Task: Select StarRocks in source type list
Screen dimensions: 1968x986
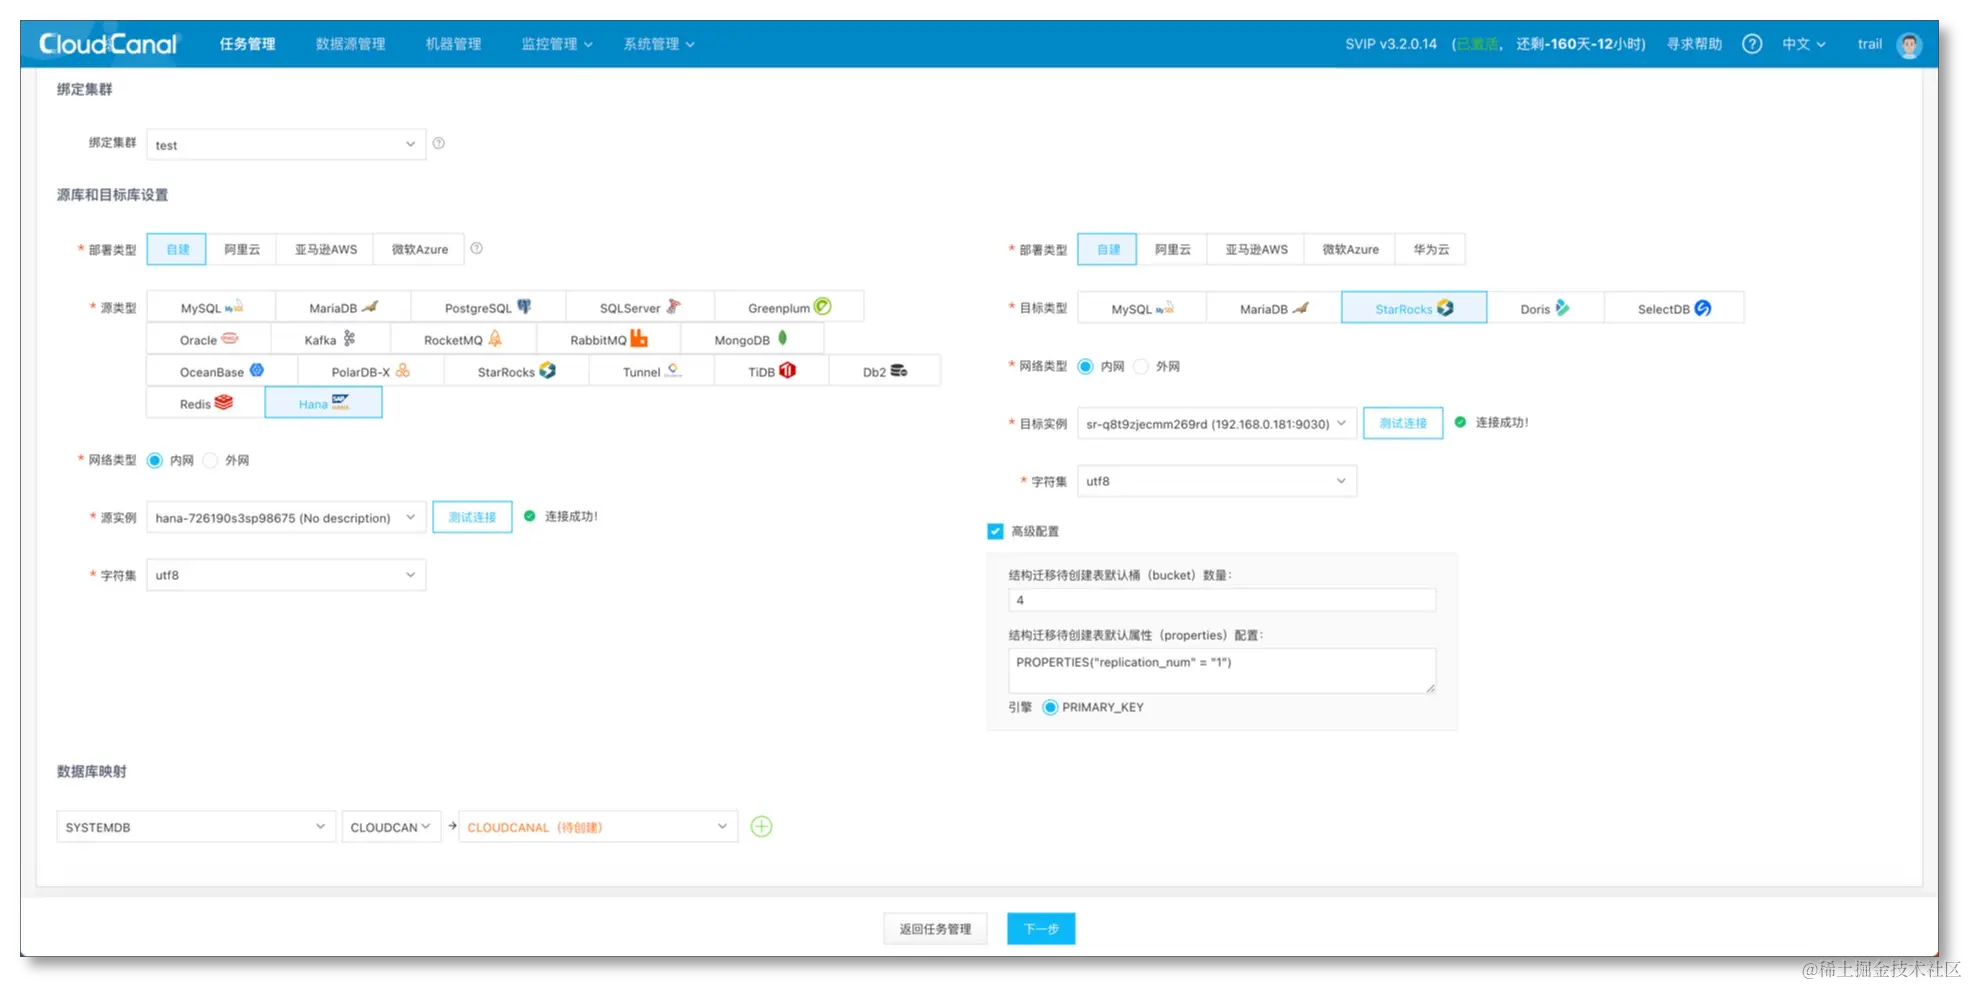Action: (516, 371)
